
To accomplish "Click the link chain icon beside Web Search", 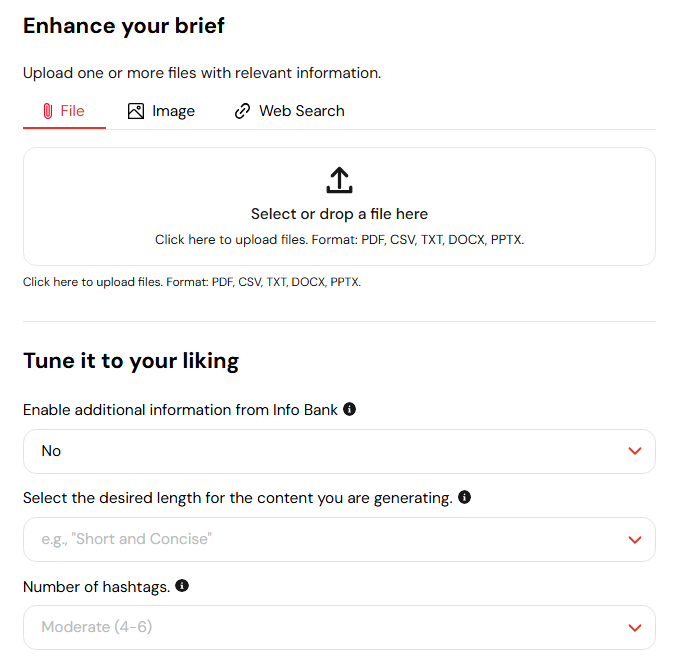I will pos(242,111).
